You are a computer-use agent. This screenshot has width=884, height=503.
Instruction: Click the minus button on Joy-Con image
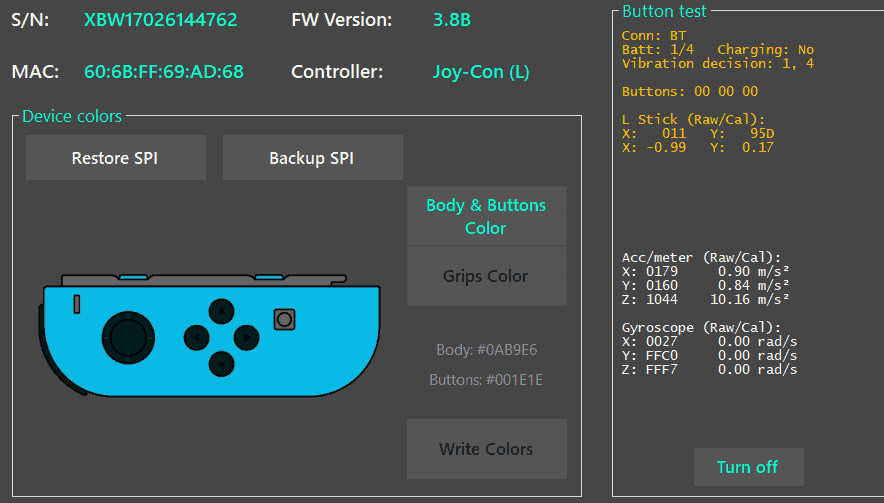click(x=77, y=304)
